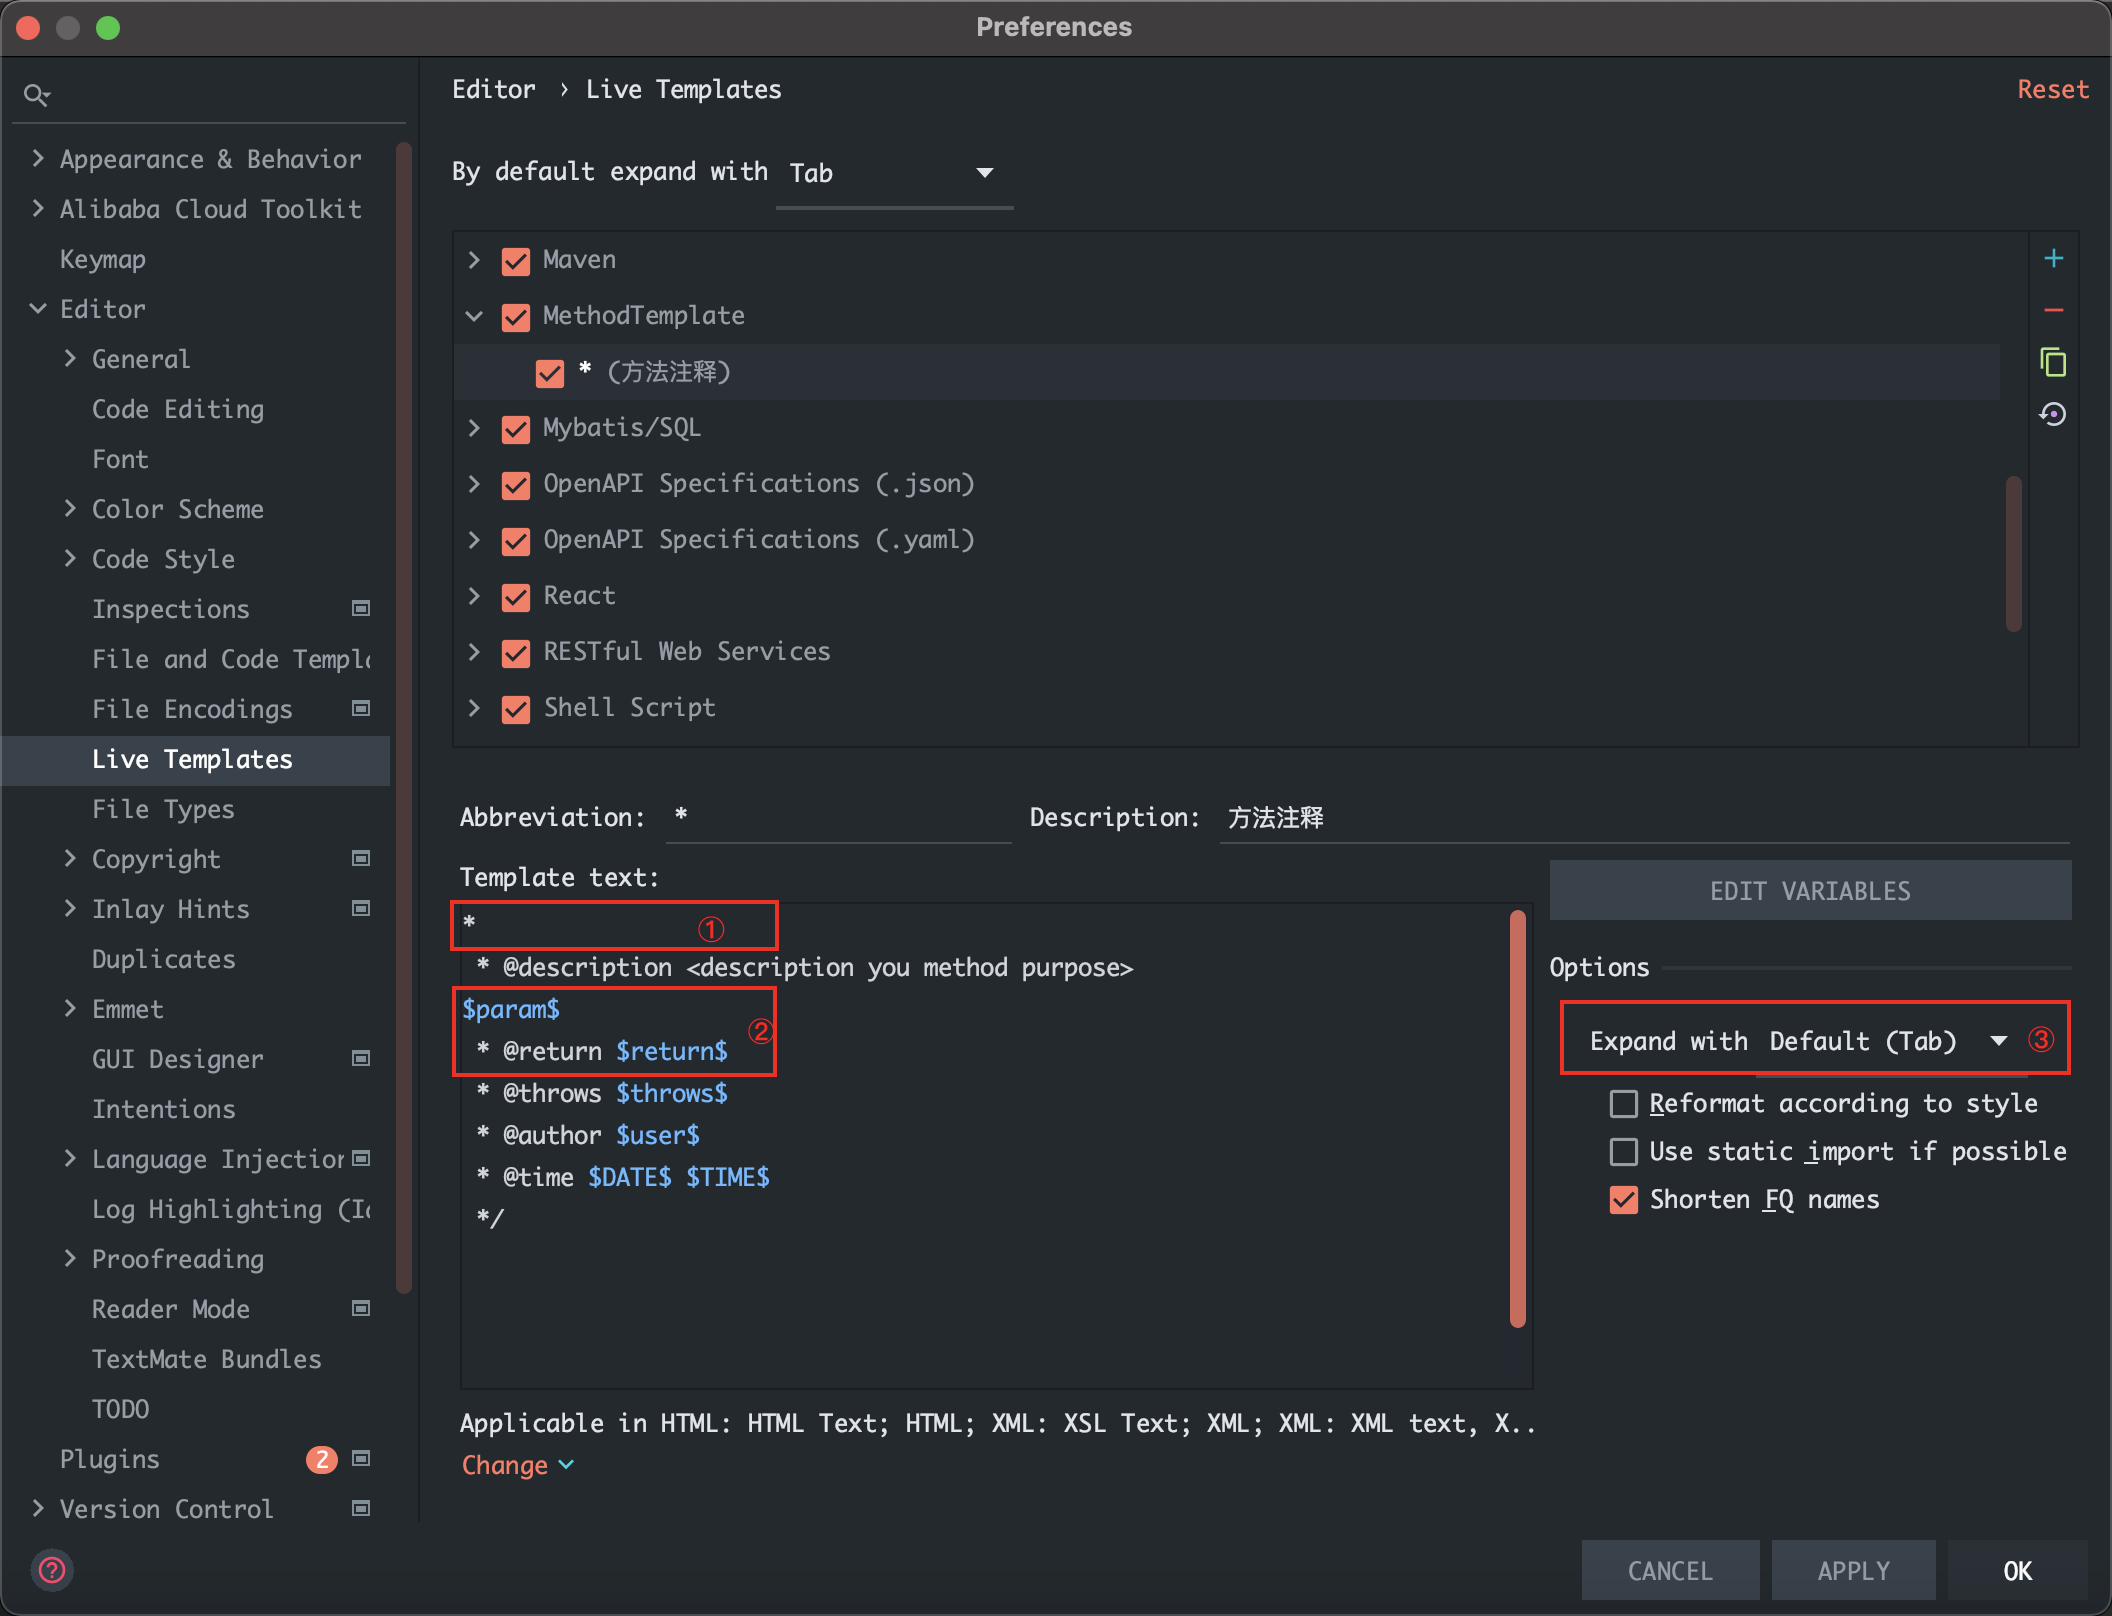Viewport: 2112px width, 1616px height.
Task: Click the minus icon to remove template
Action: (2053, 311)
